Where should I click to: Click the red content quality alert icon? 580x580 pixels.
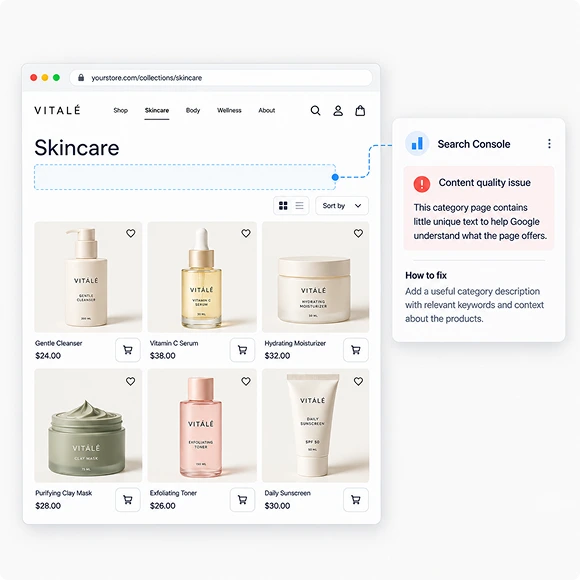tap(422, 183)
